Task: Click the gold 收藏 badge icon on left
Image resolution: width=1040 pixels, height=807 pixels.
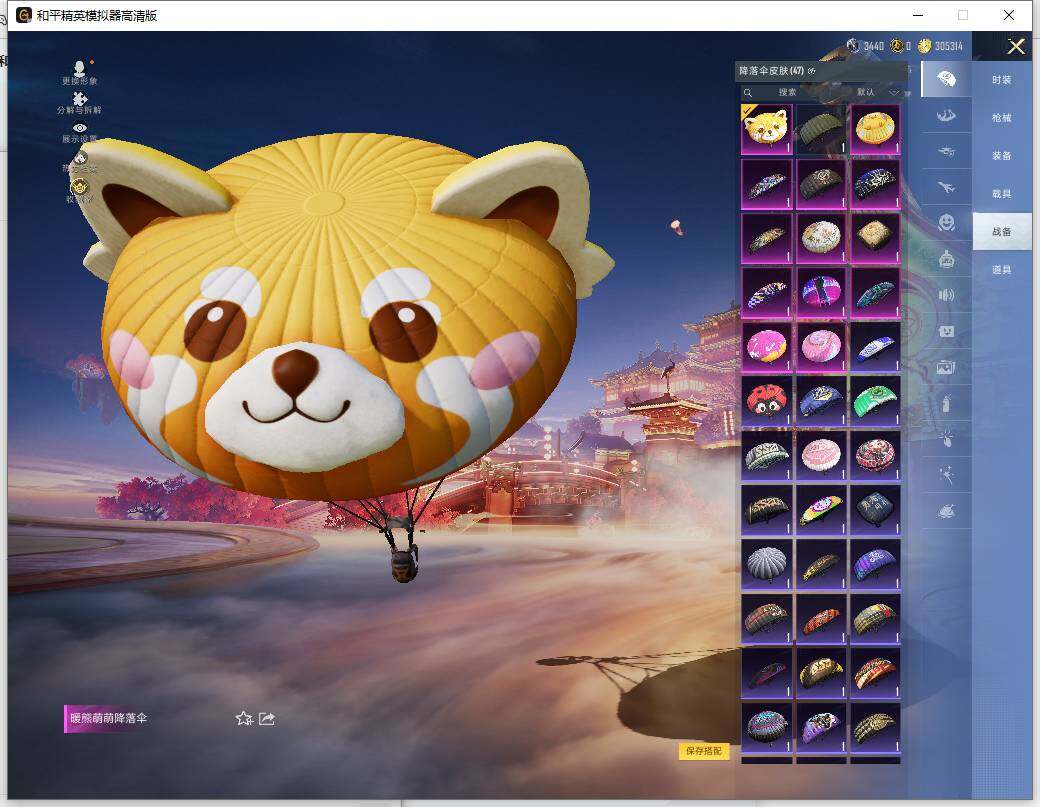Action: point(79,190)
